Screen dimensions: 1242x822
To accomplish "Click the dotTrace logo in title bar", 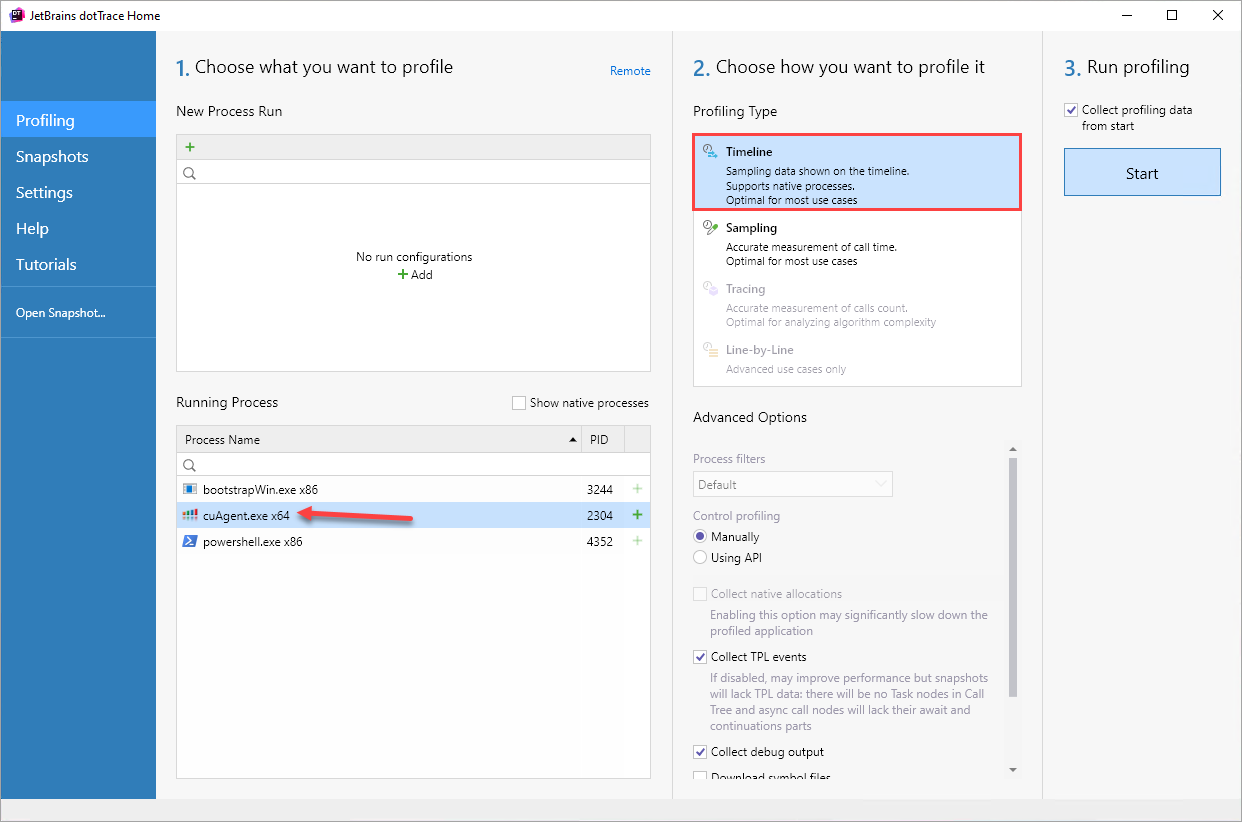I will pyautogui.click(x=17, y=15).
